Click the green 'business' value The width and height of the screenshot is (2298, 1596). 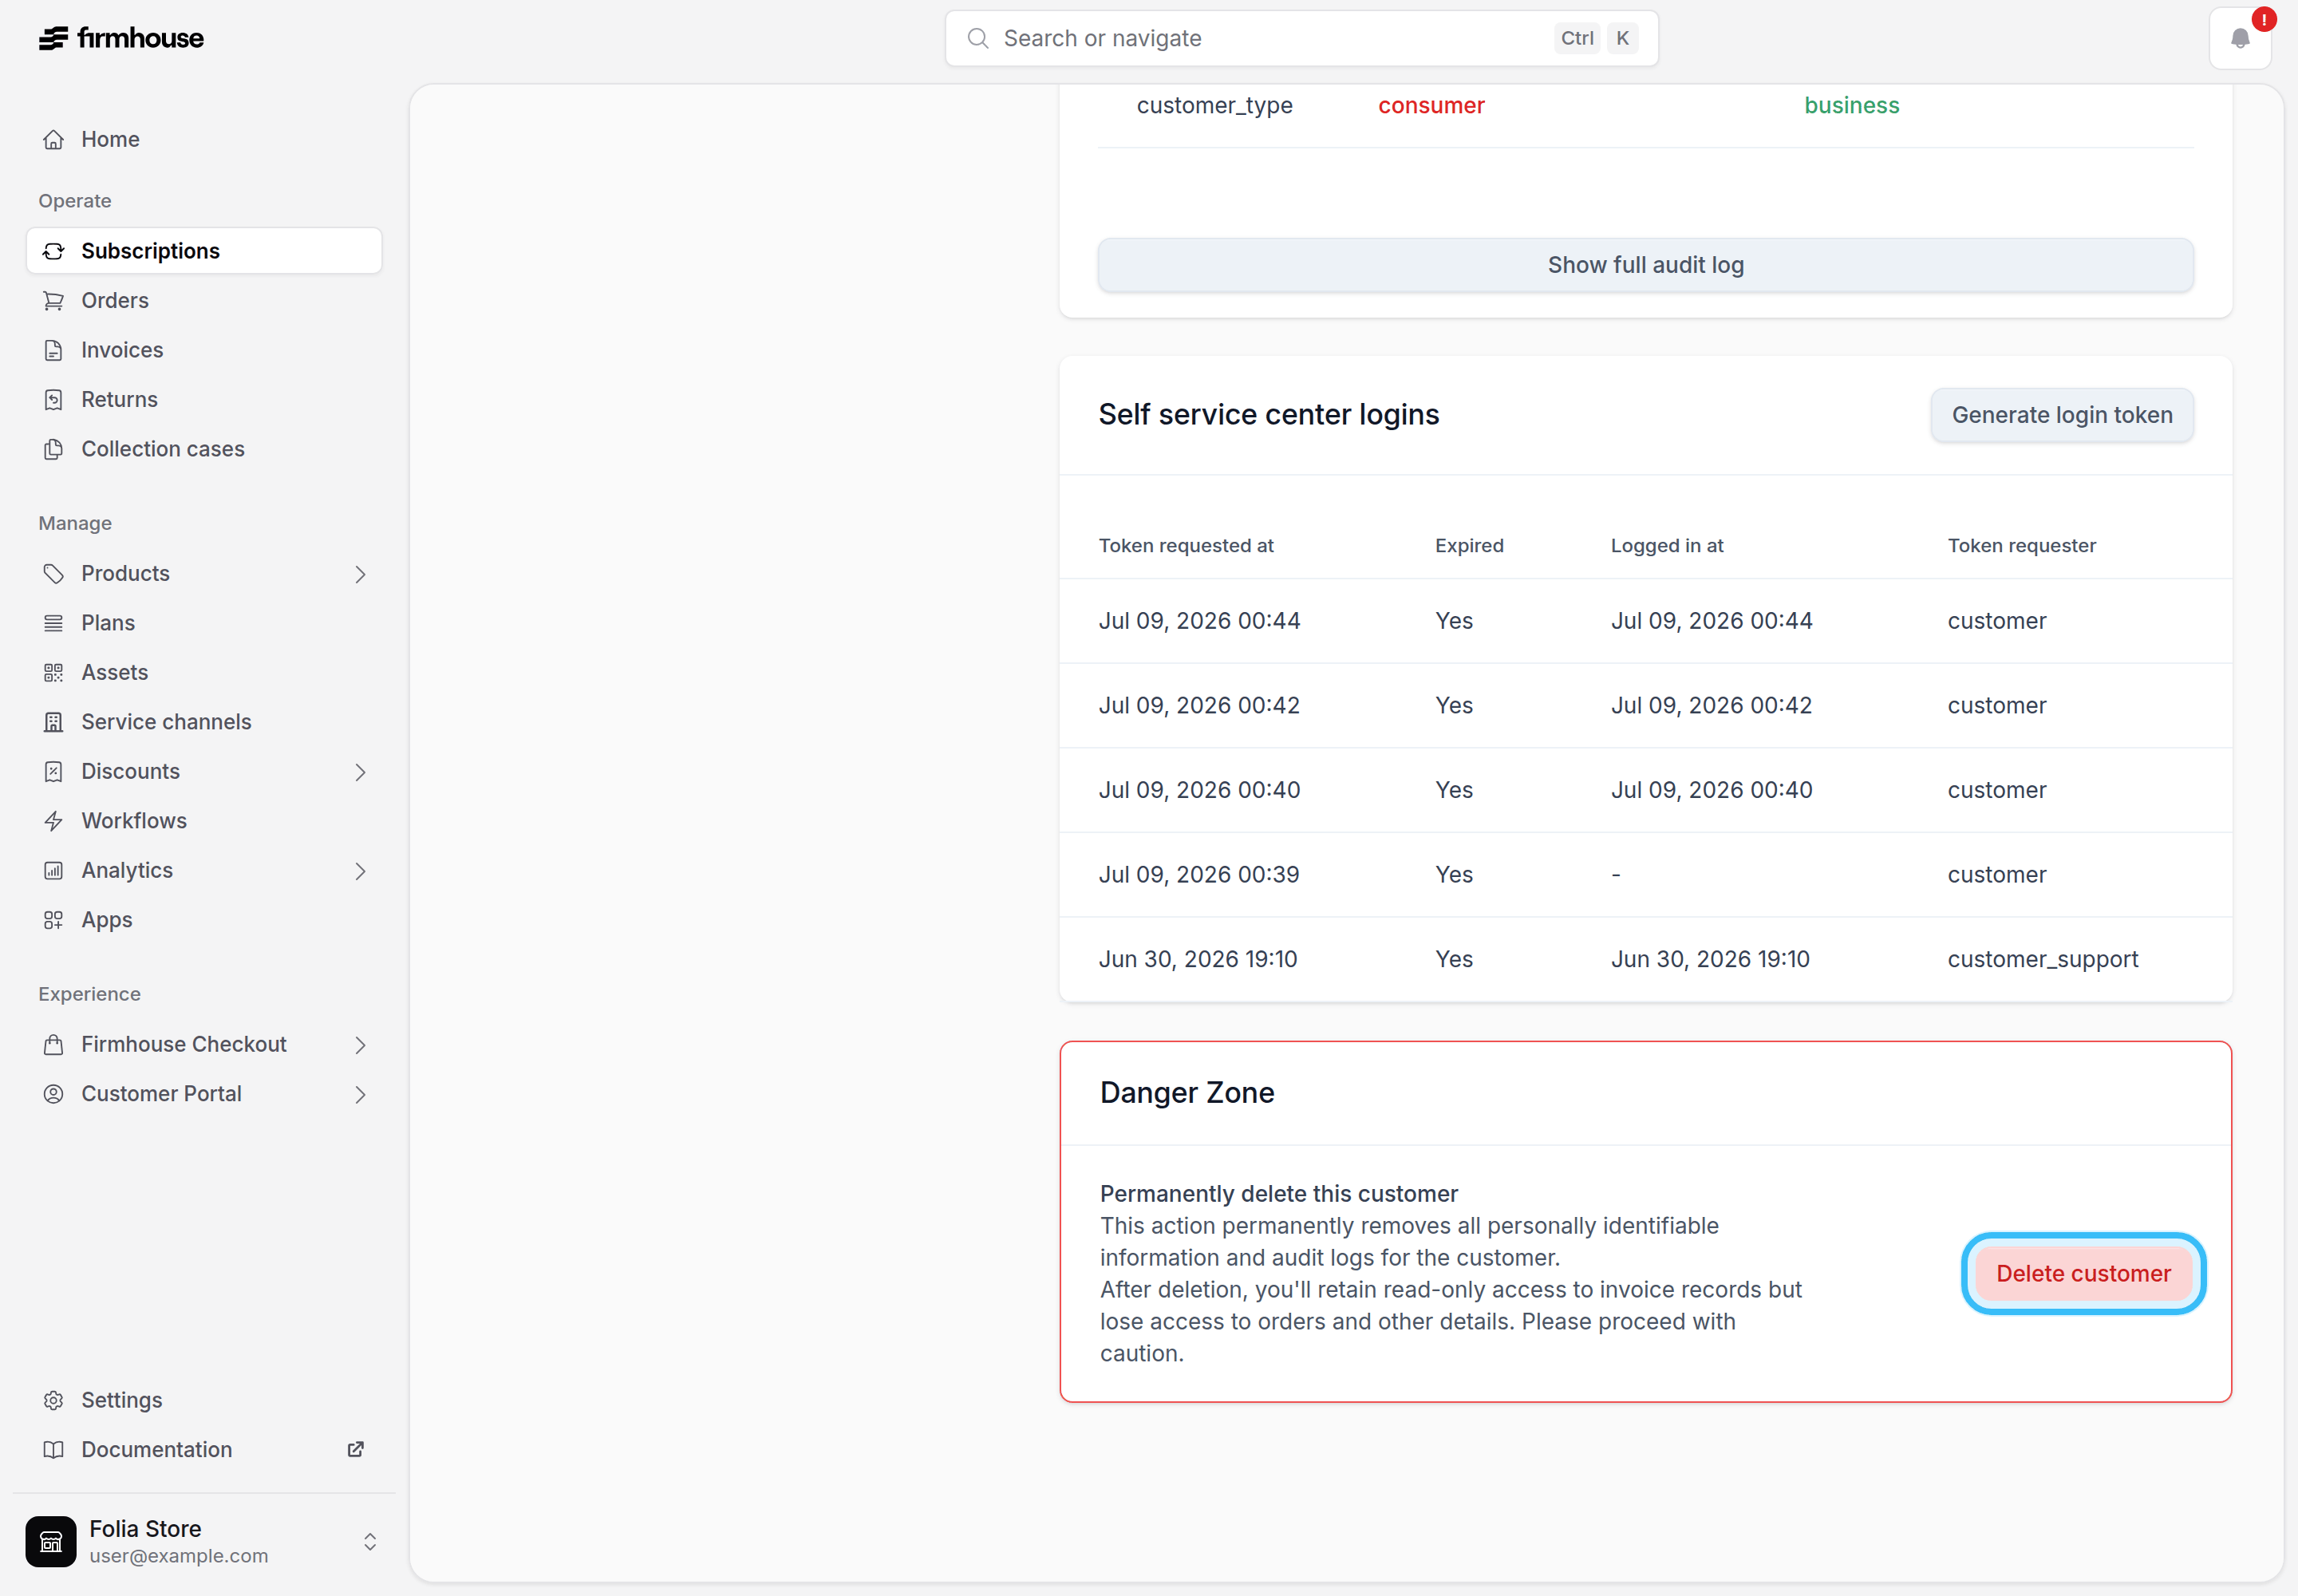pos(1851,105)
